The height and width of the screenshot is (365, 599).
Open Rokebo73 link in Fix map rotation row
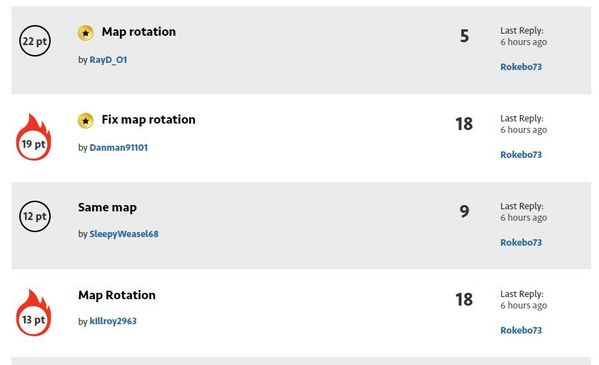[521, 155]
